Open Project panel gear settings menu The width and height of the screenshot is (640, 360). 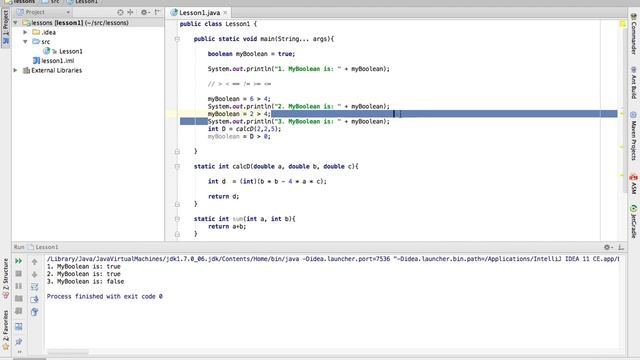point(145,13)
